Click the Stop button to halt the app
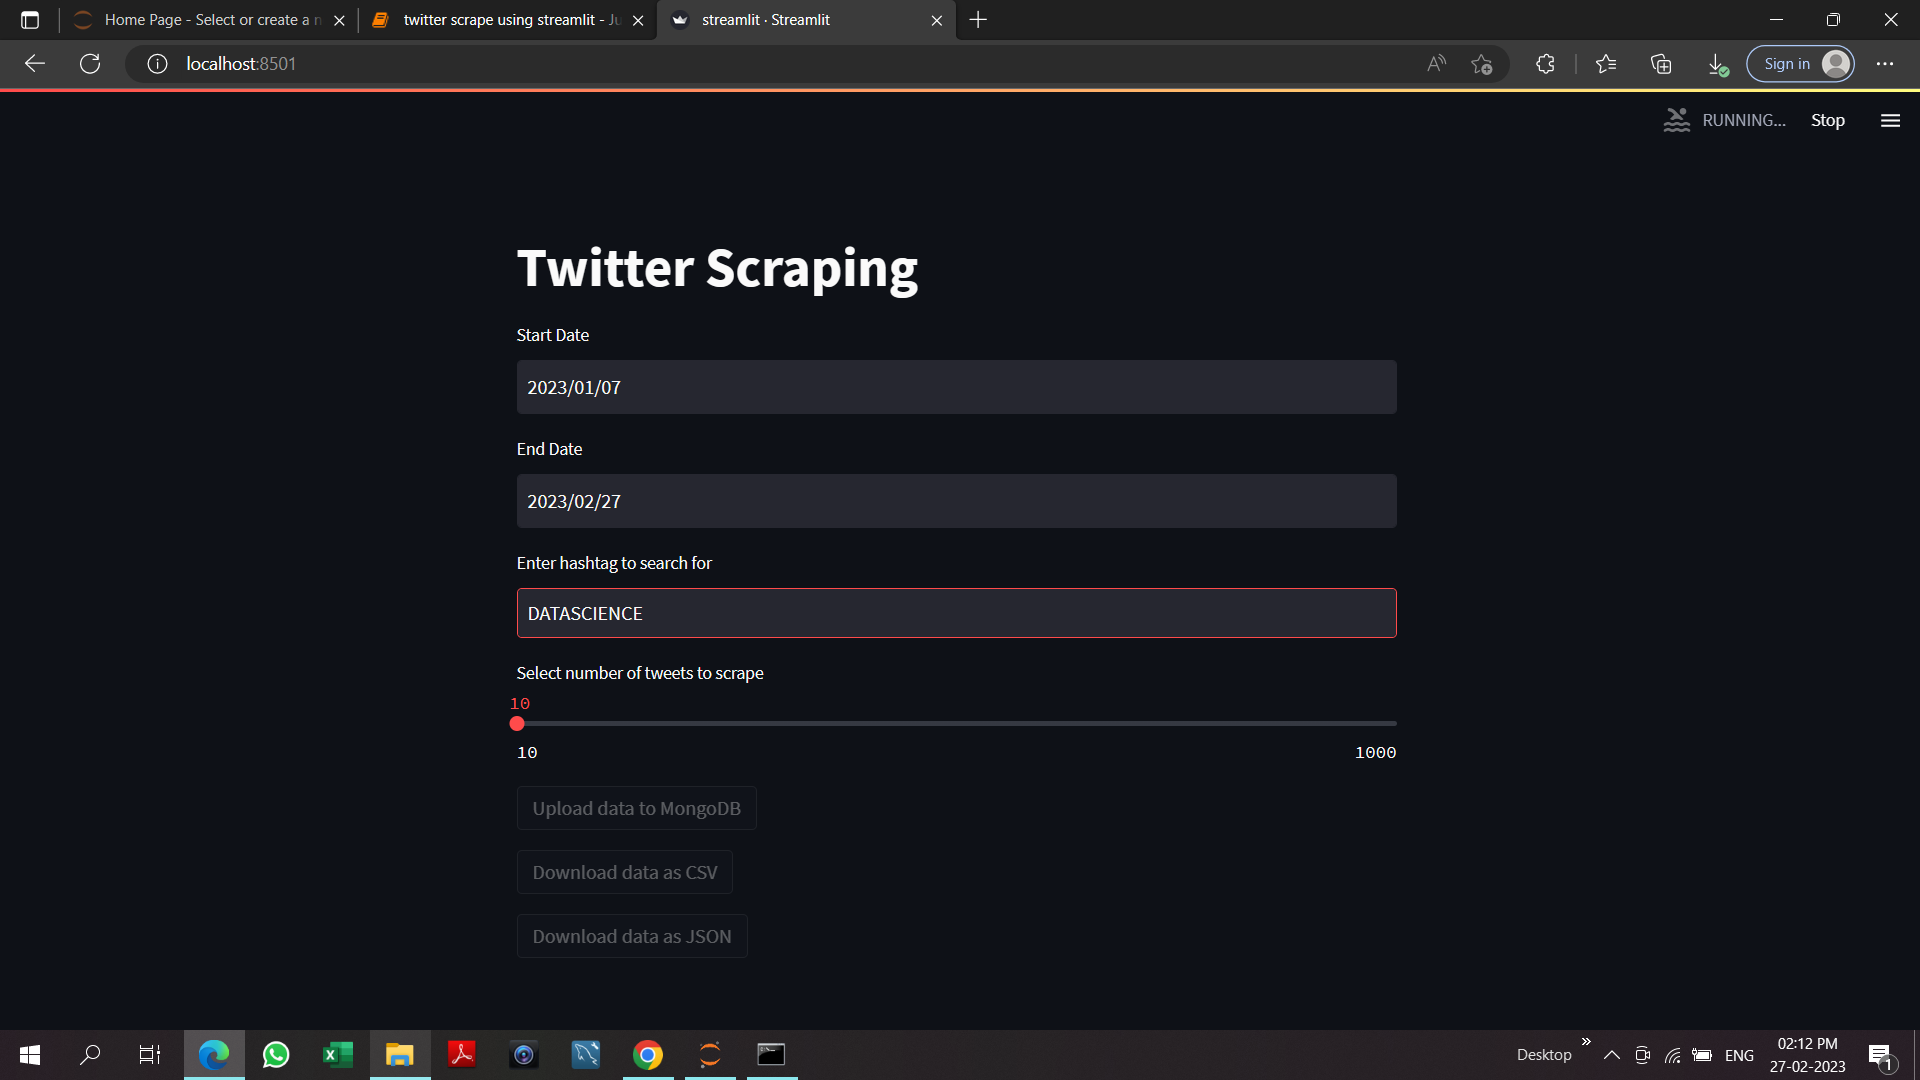Viewport: 1920px width, 1080px height. [1827, 120]
